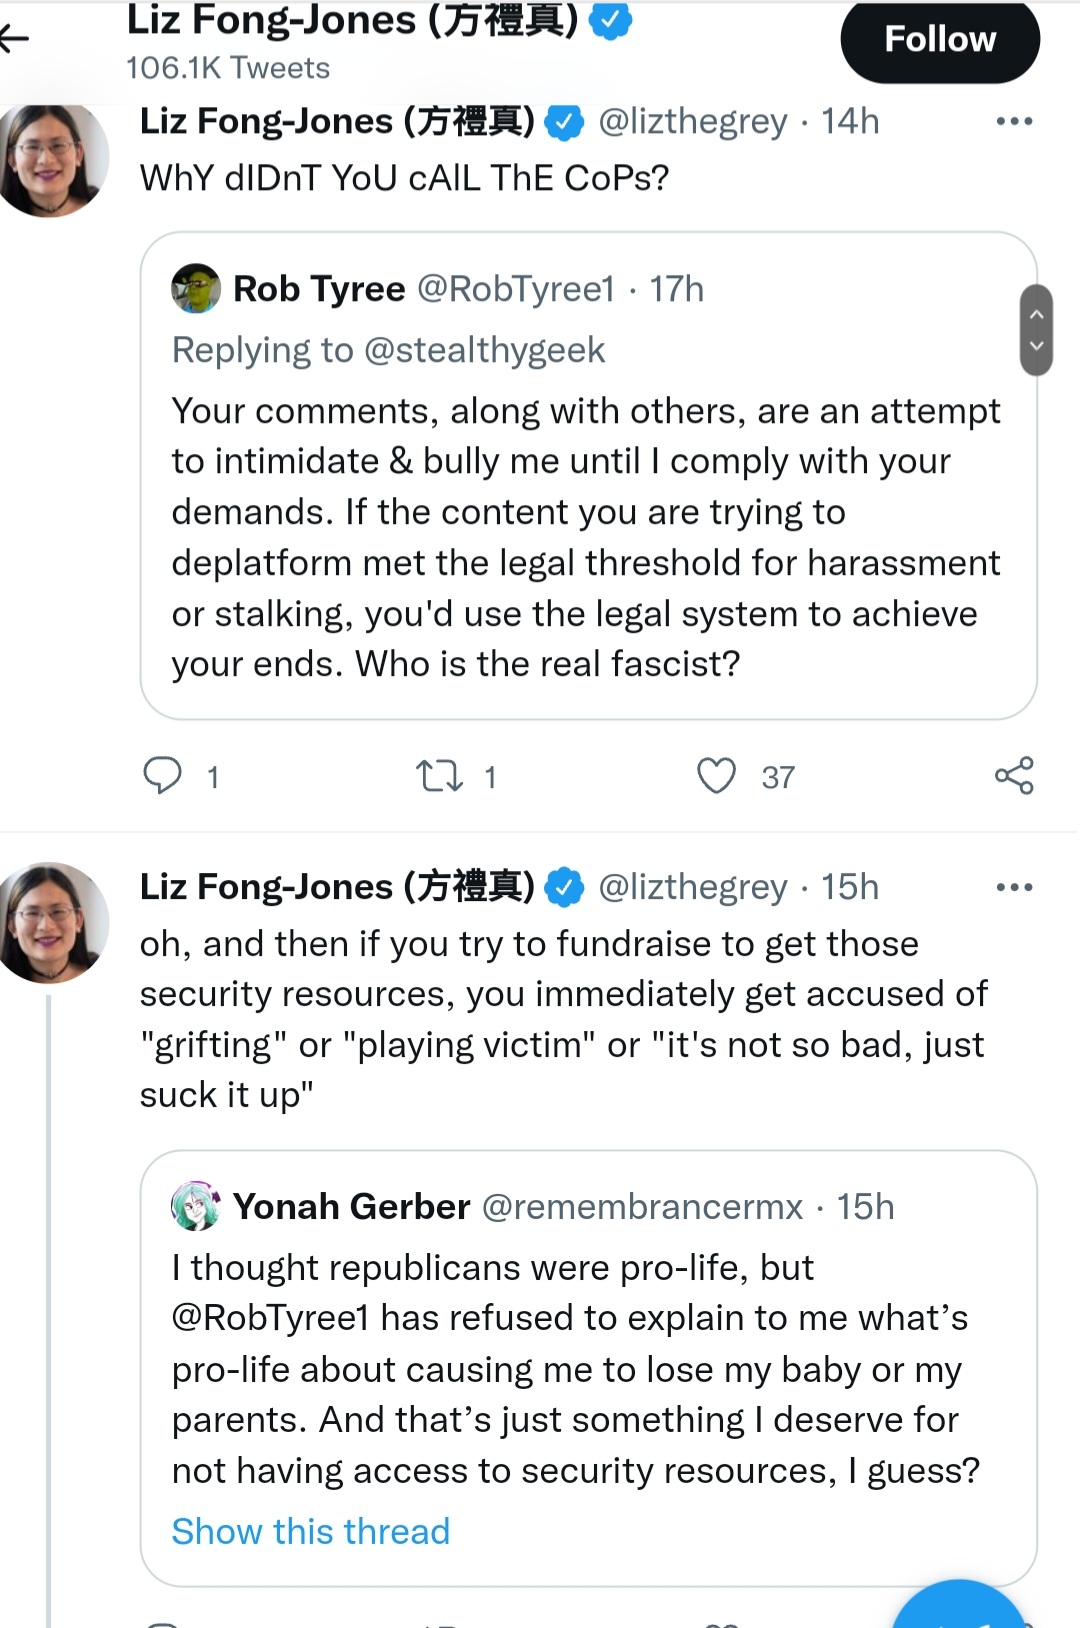Like the 'WhY dIDnT YoU cAlL ThE CoPs' tweet

(716, 776)
